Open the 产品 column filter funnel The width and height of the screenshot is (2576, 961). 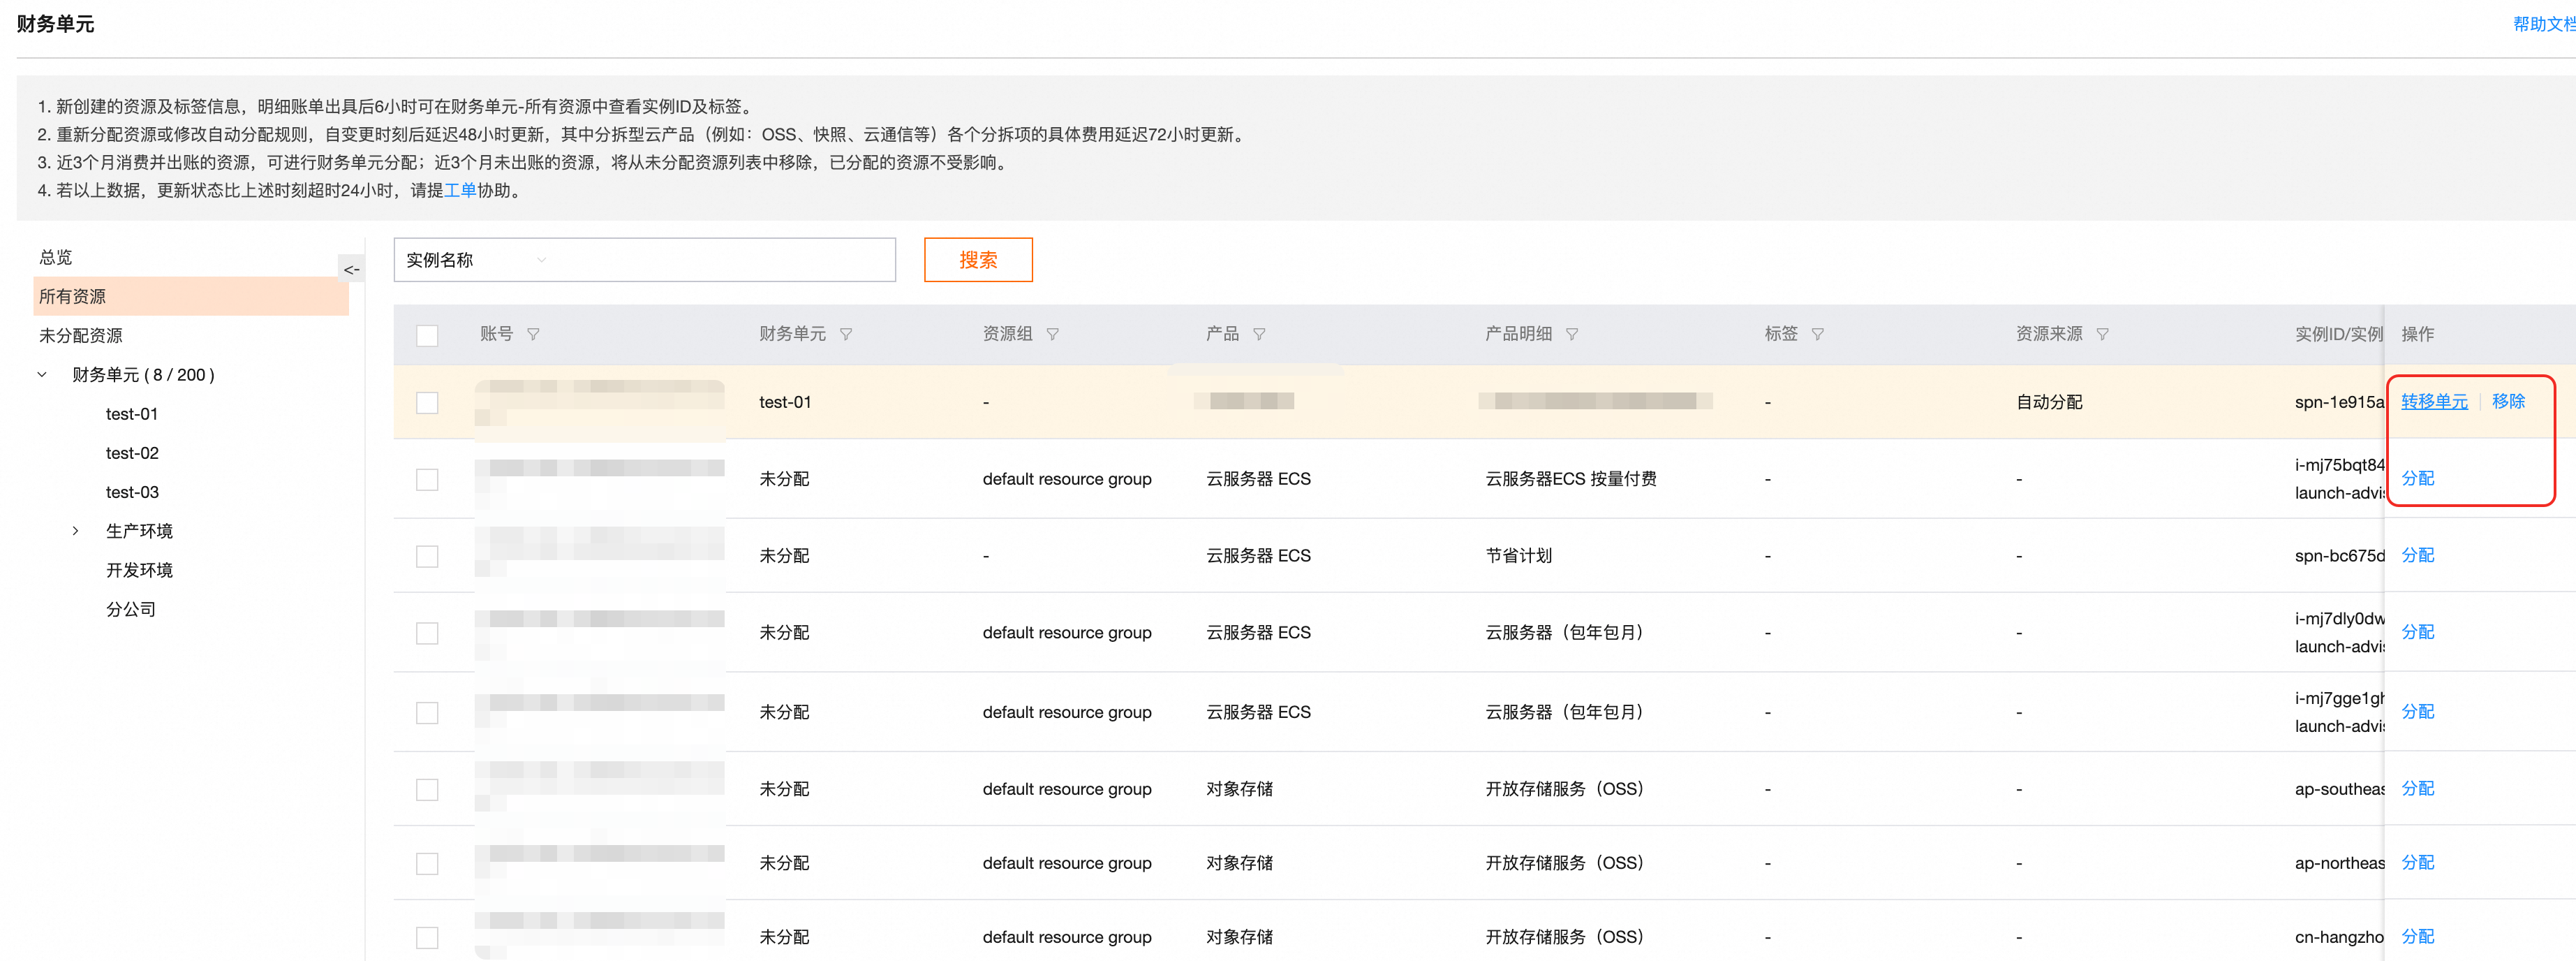pyautogui.click(x=1259, y=334)
